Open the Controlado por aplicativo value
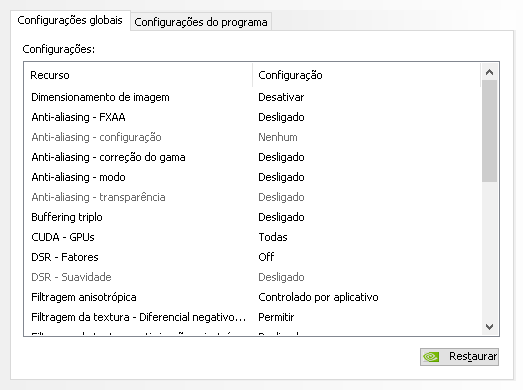This screenshot has width=523, height=390. coord(318,297)
